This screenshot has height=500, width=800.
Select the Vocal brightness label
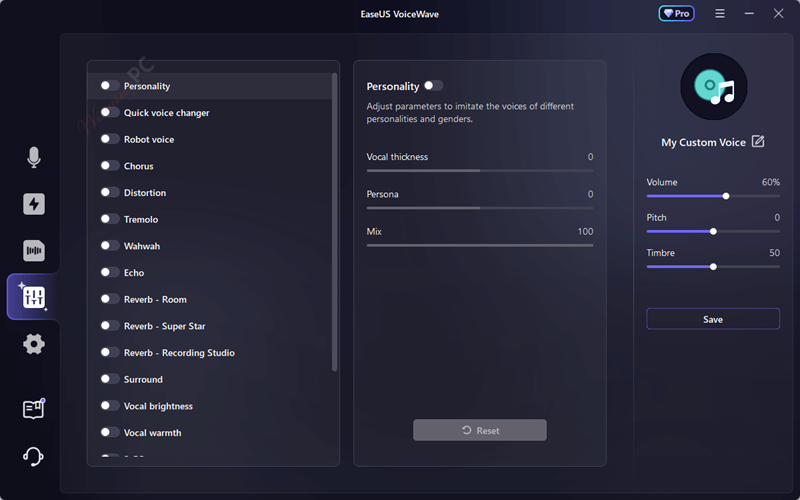[x=158, y=406]
